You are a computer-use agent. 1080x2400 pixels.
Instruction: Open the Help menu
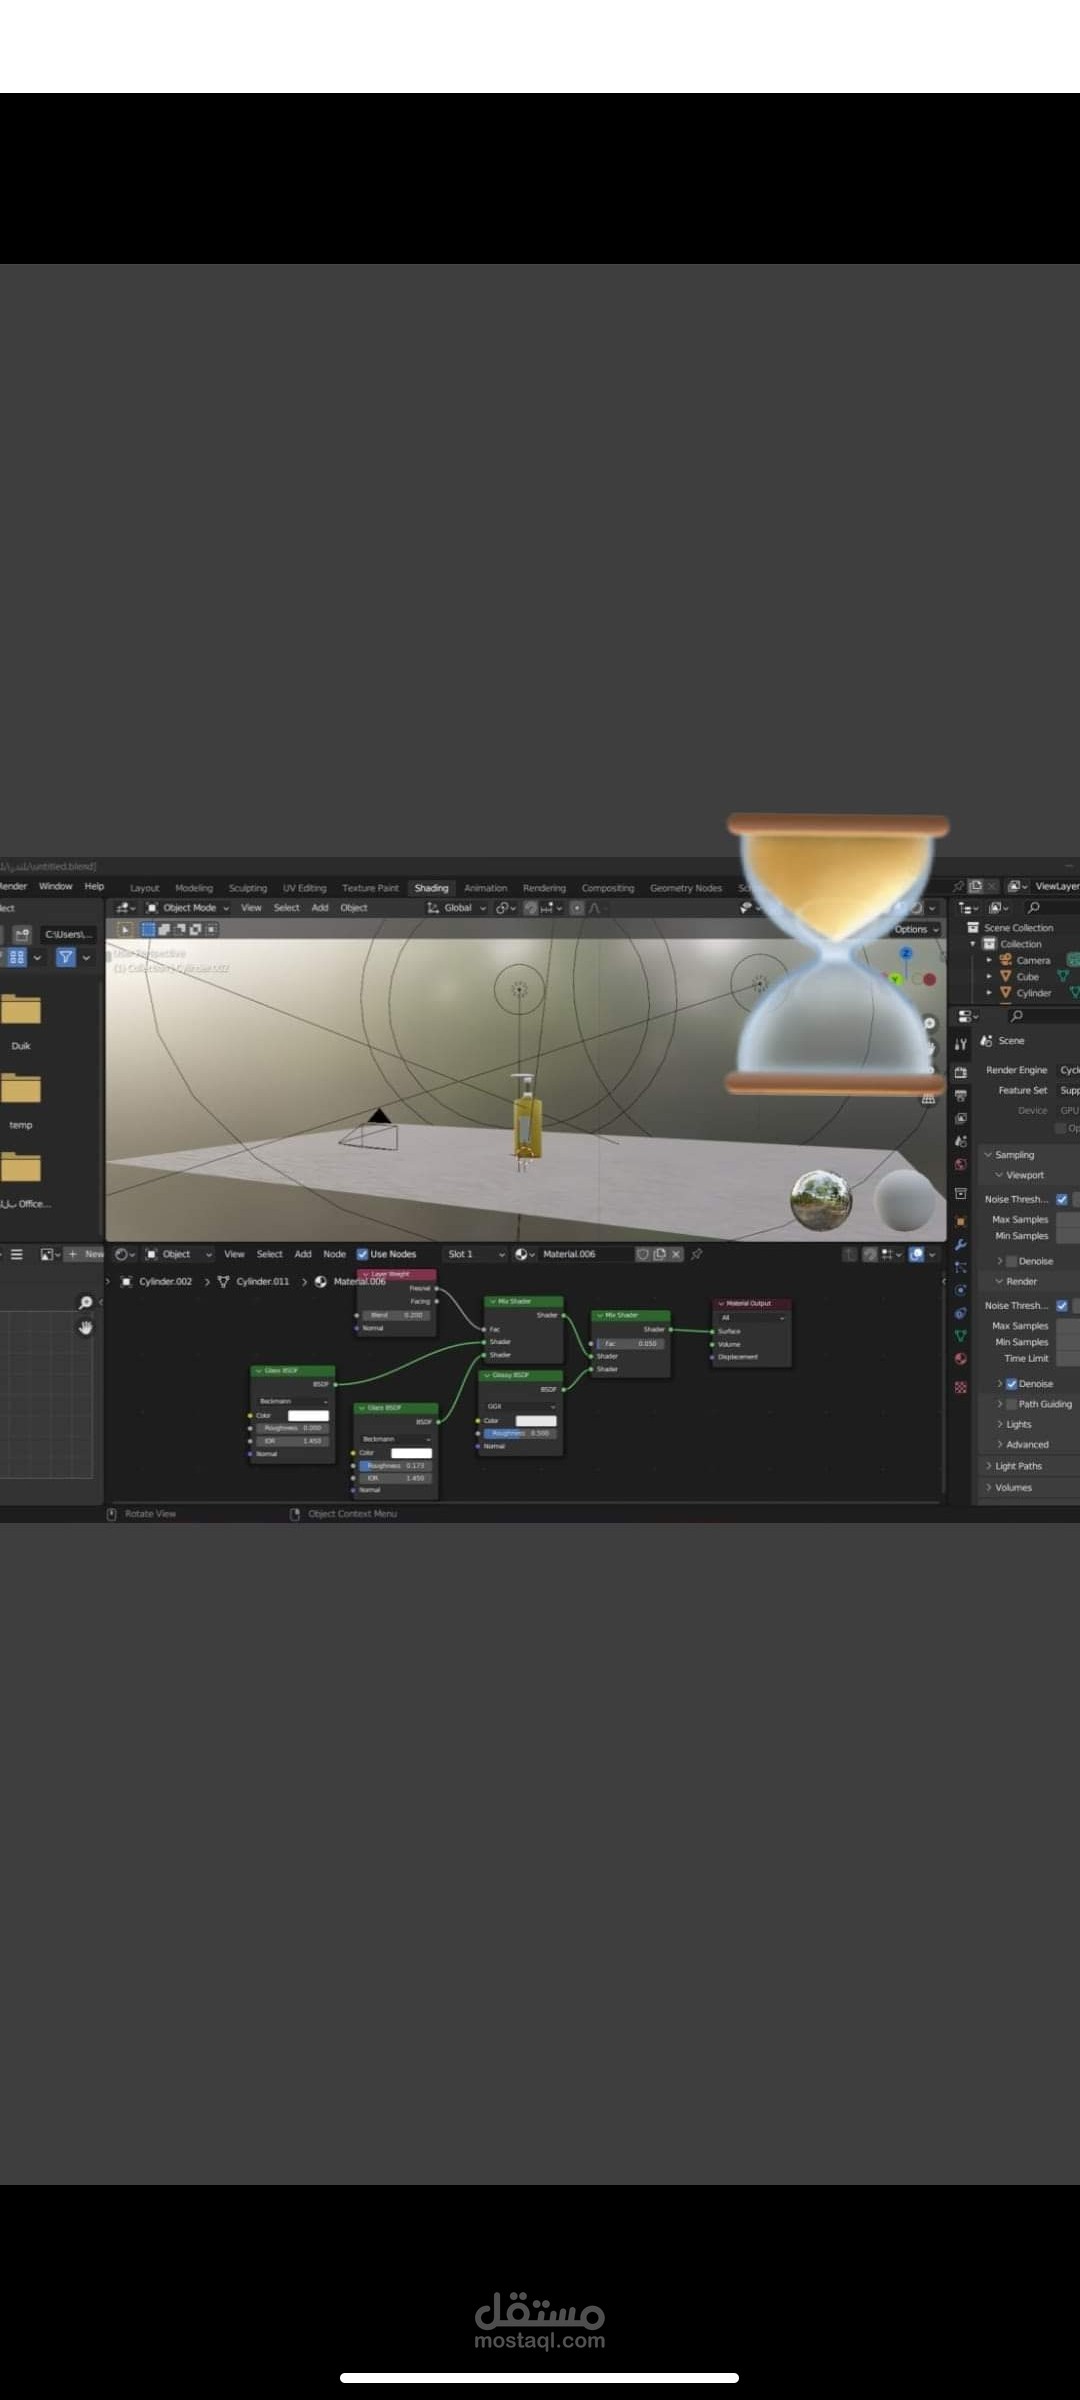point(94,886)
